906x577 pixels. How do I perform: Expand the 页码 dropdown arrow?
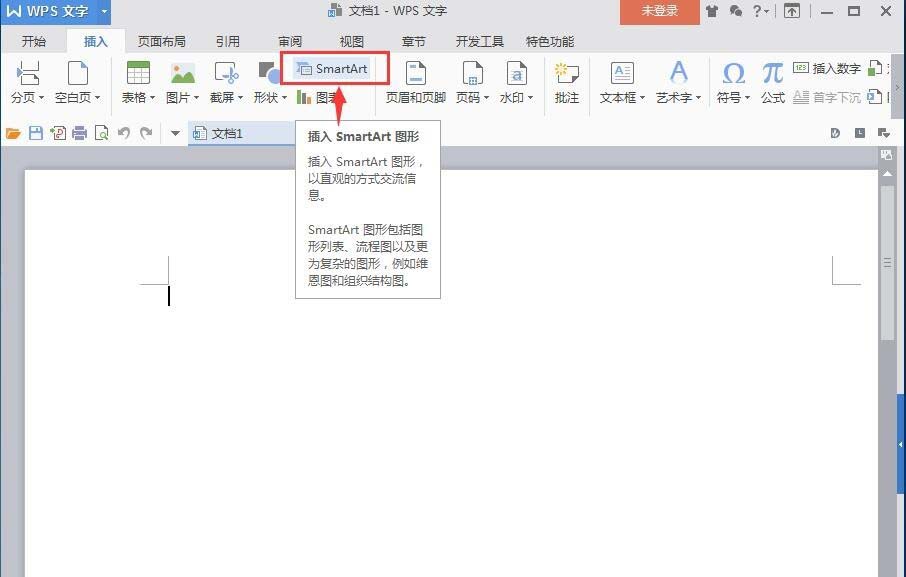[x=486, y=98]
